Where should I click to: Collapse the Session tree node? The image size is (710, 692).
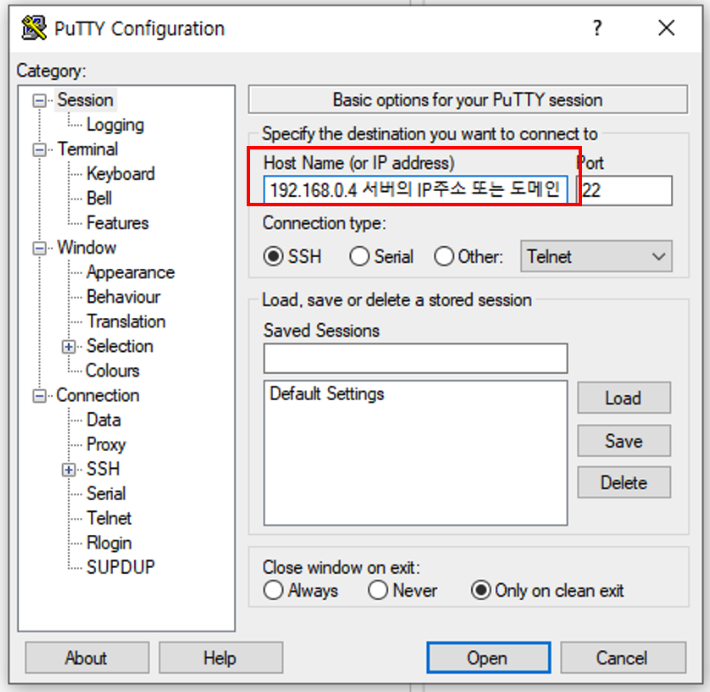pos(39,101)
